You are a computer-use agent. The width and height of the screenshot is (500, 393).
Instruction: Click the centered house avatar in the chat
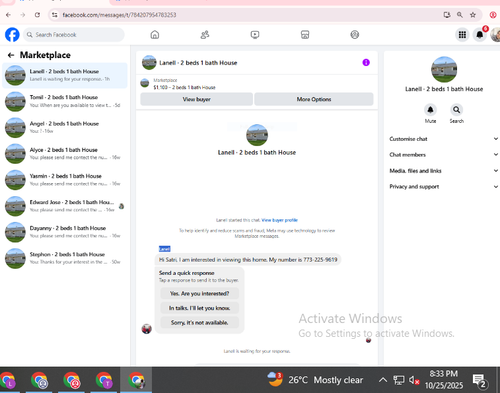[257, 135]
